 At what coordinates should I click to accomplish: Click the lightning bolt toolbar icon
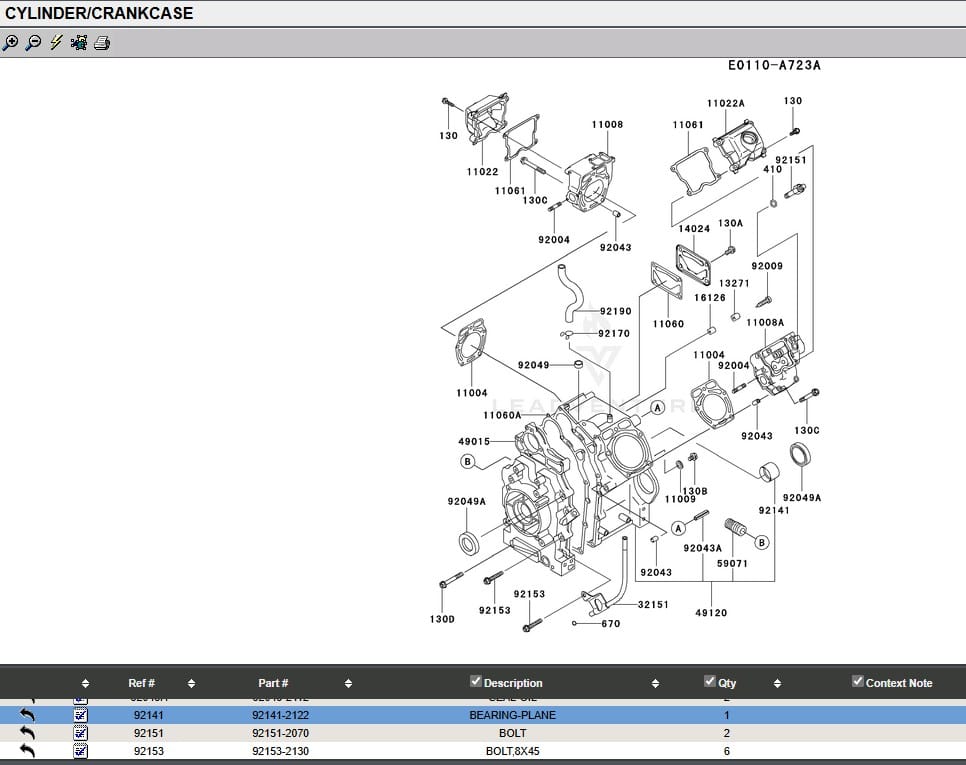(56, 43)
